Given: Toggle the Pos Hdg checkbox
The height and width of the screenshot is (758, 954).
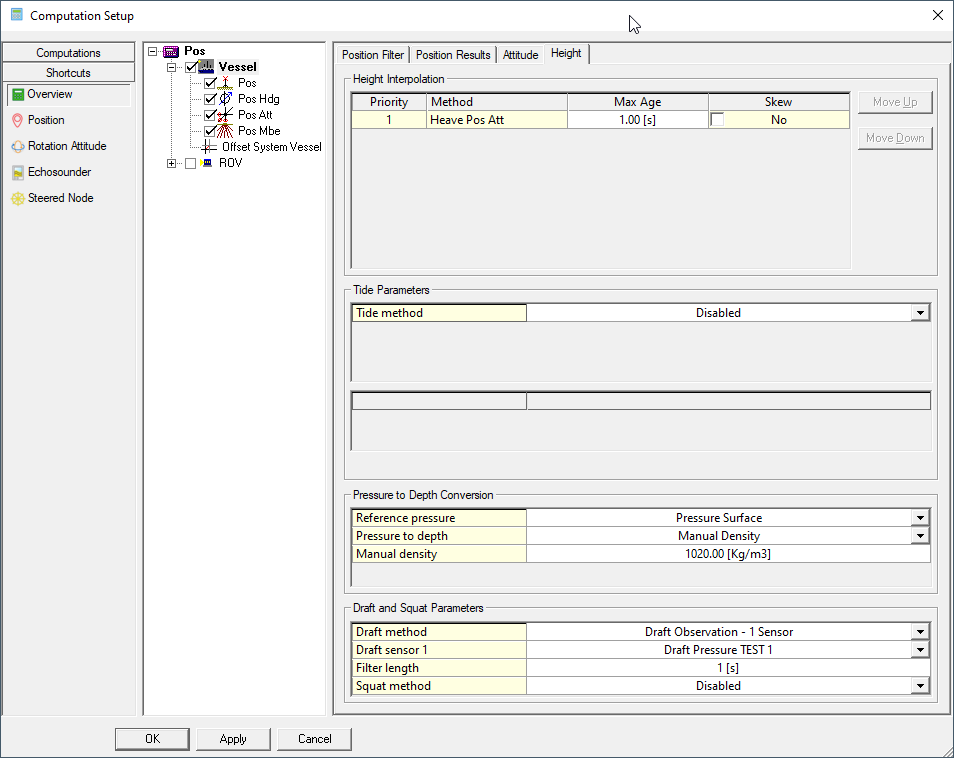Looking at the screenshot, I should pos(210,99).
